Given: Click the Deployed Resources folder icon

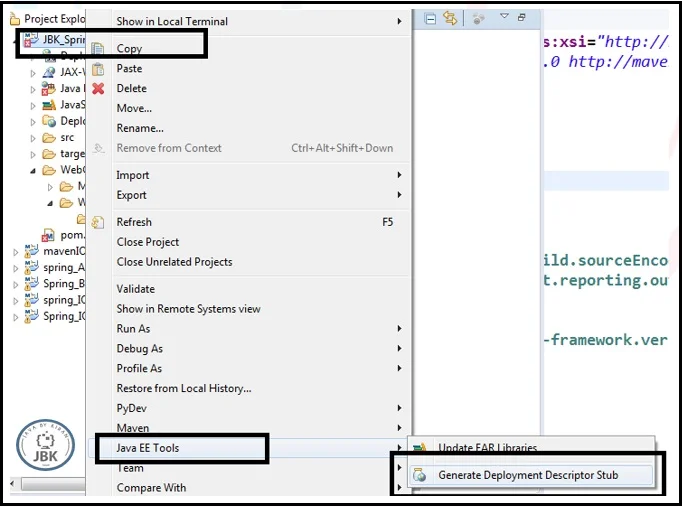Looking at the screenshot, I should point(49,121).
